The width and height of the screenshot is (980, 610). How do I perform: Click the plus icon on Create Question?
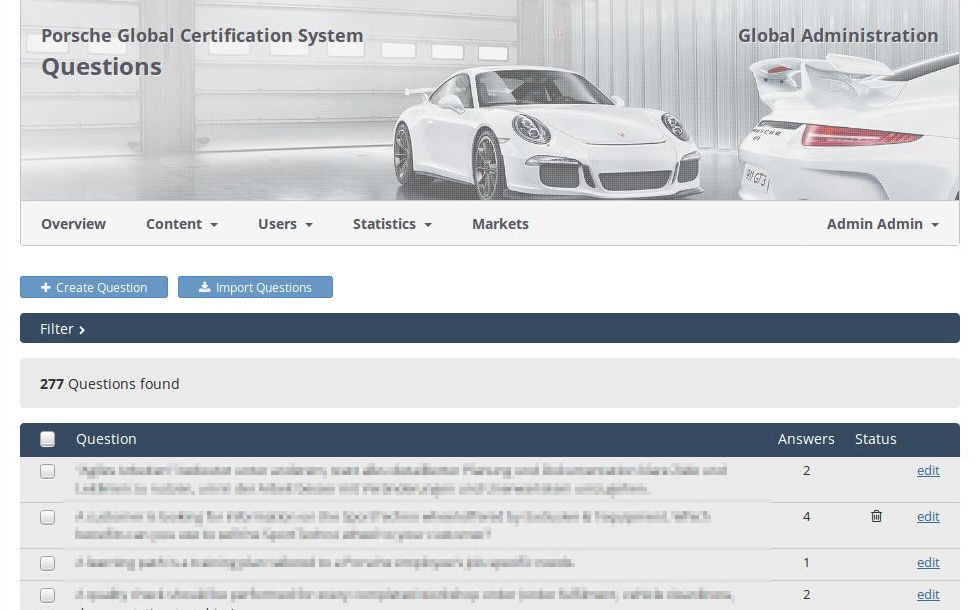[46, 288]
